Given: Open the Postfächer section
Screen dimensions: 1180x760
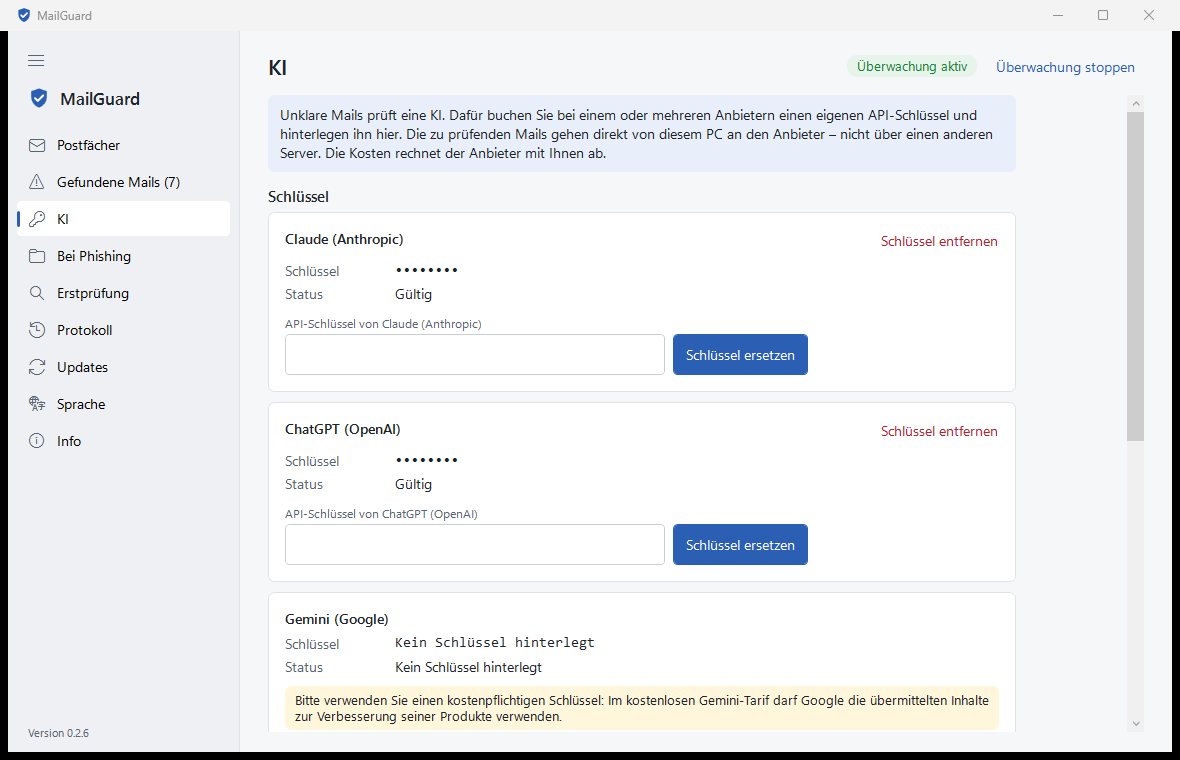Looking at the screenshot, I should [123, 145].
